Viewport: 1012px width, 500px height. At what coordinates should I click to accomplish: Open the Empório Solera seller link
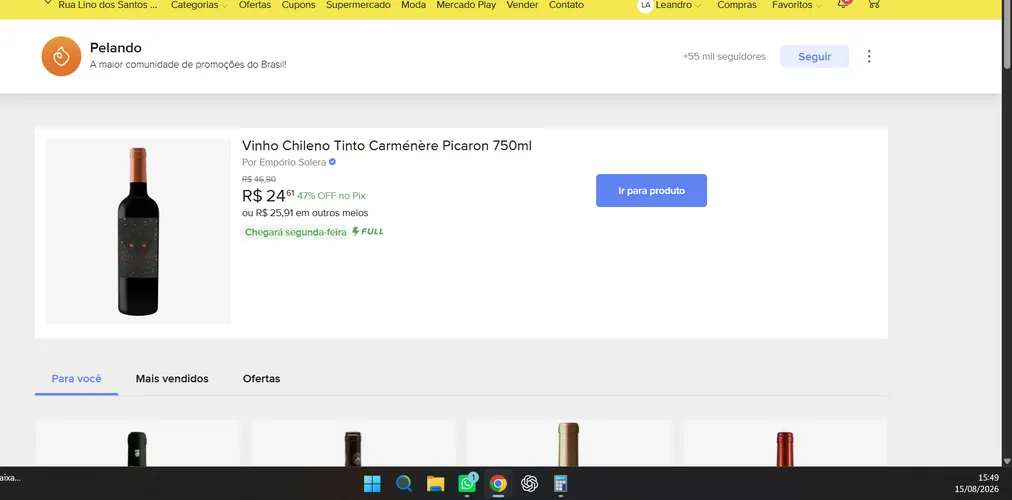pos(292,162)
